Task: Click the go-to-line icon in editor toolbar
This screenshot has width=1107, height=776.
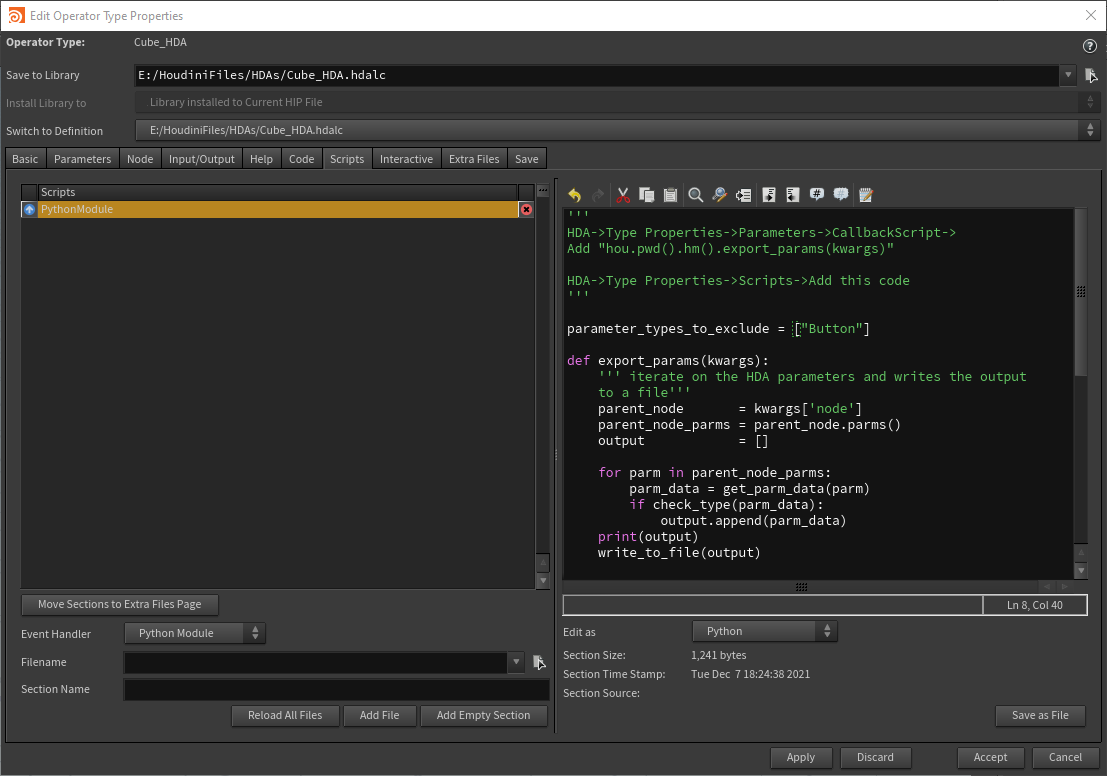Action: click(743, 195)
